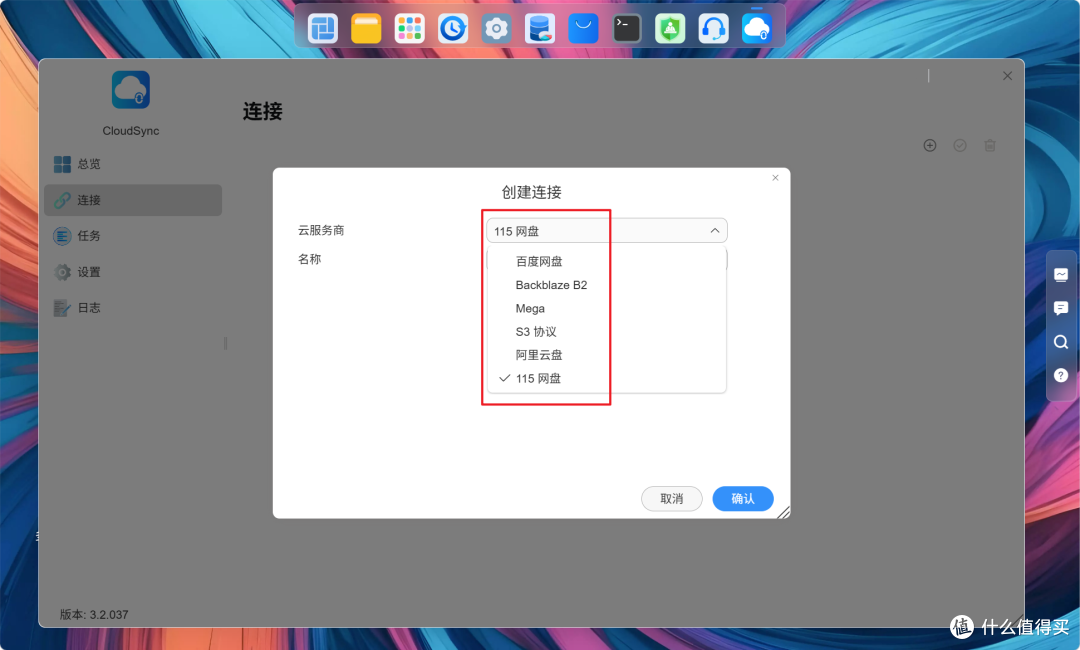
Task: Choose 百度网盘 from the provider list
Action: pos(607,262)
